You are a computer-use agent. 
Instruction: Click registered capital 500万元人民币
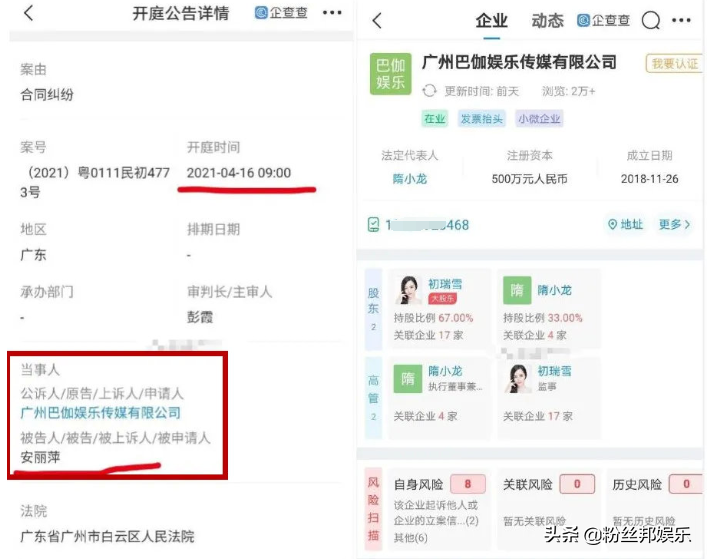(529, 179)
